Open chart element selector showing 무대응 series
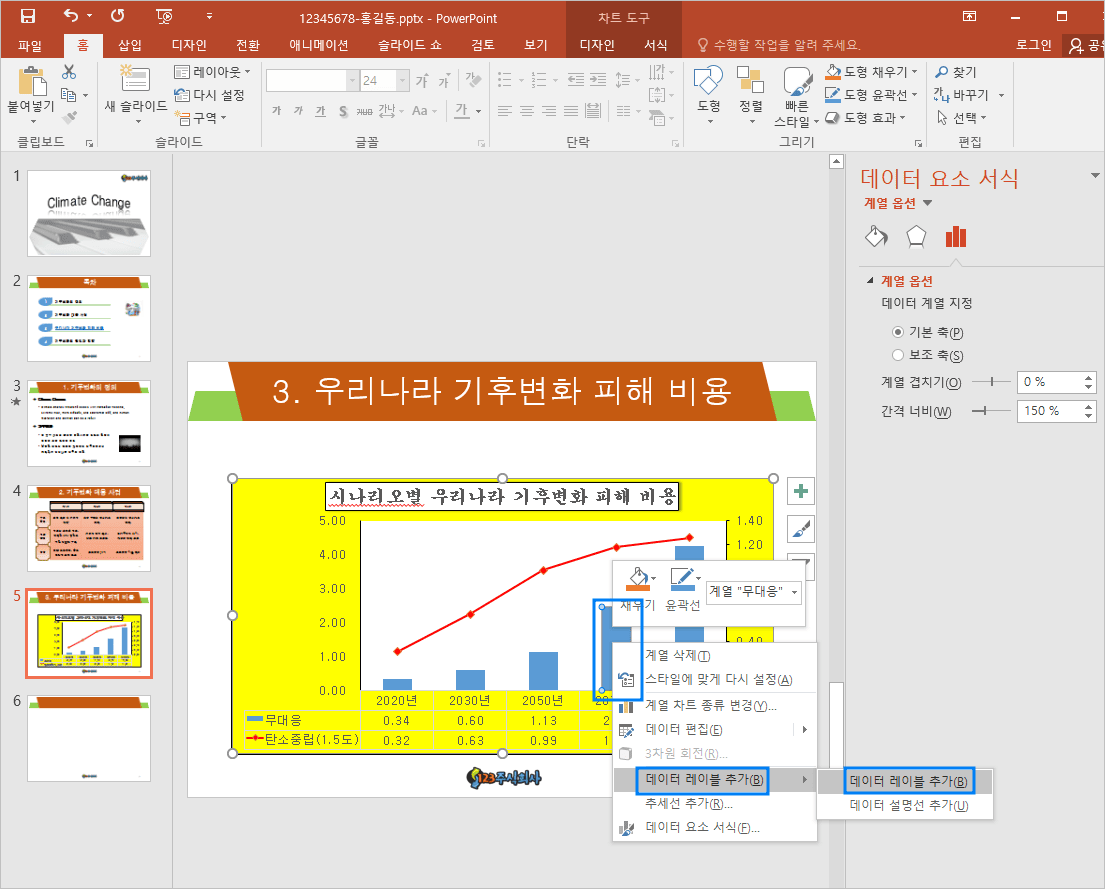1105x889 pixels. 753,591
